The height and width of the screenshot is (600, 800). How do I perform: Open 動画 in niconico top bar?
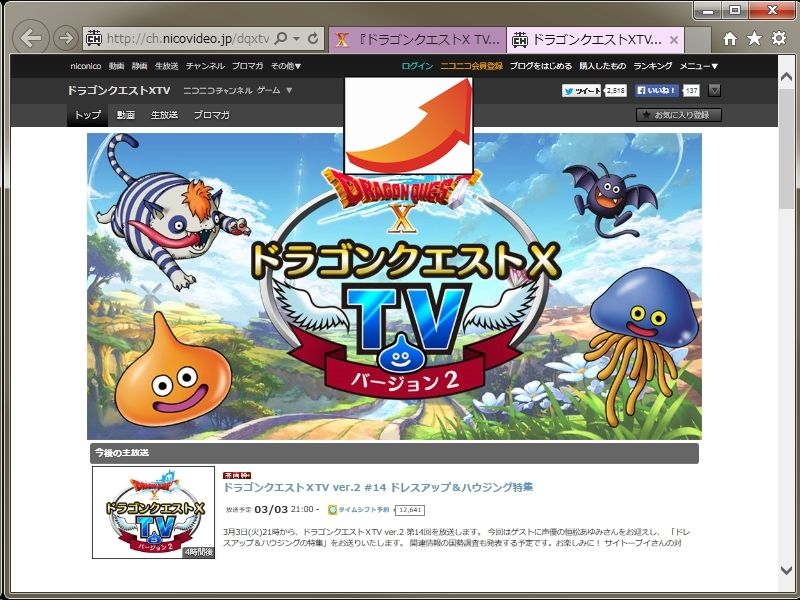[x=116, y=66]
